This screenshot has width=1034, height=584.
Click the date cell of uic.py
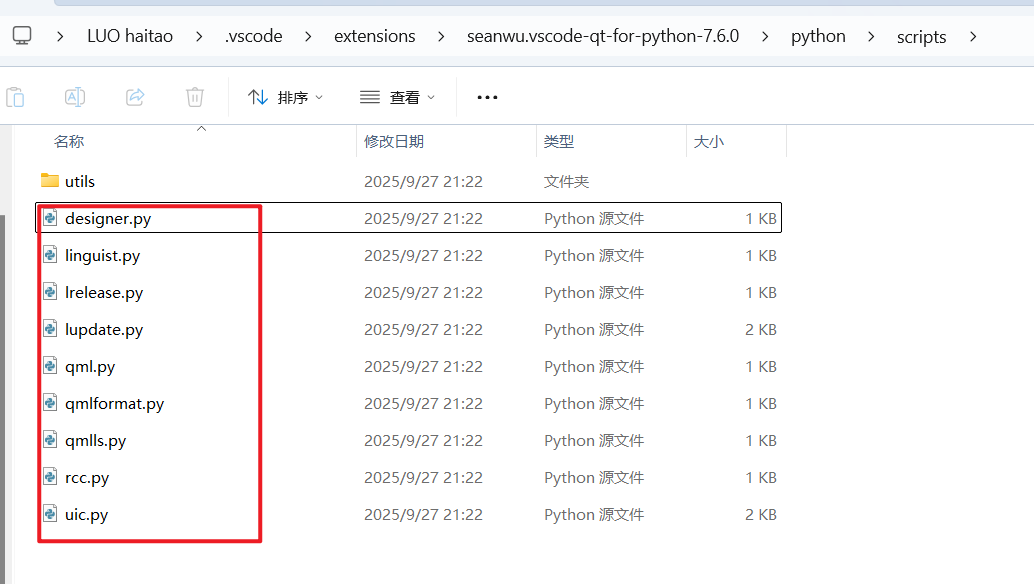(x=423, y=514)
